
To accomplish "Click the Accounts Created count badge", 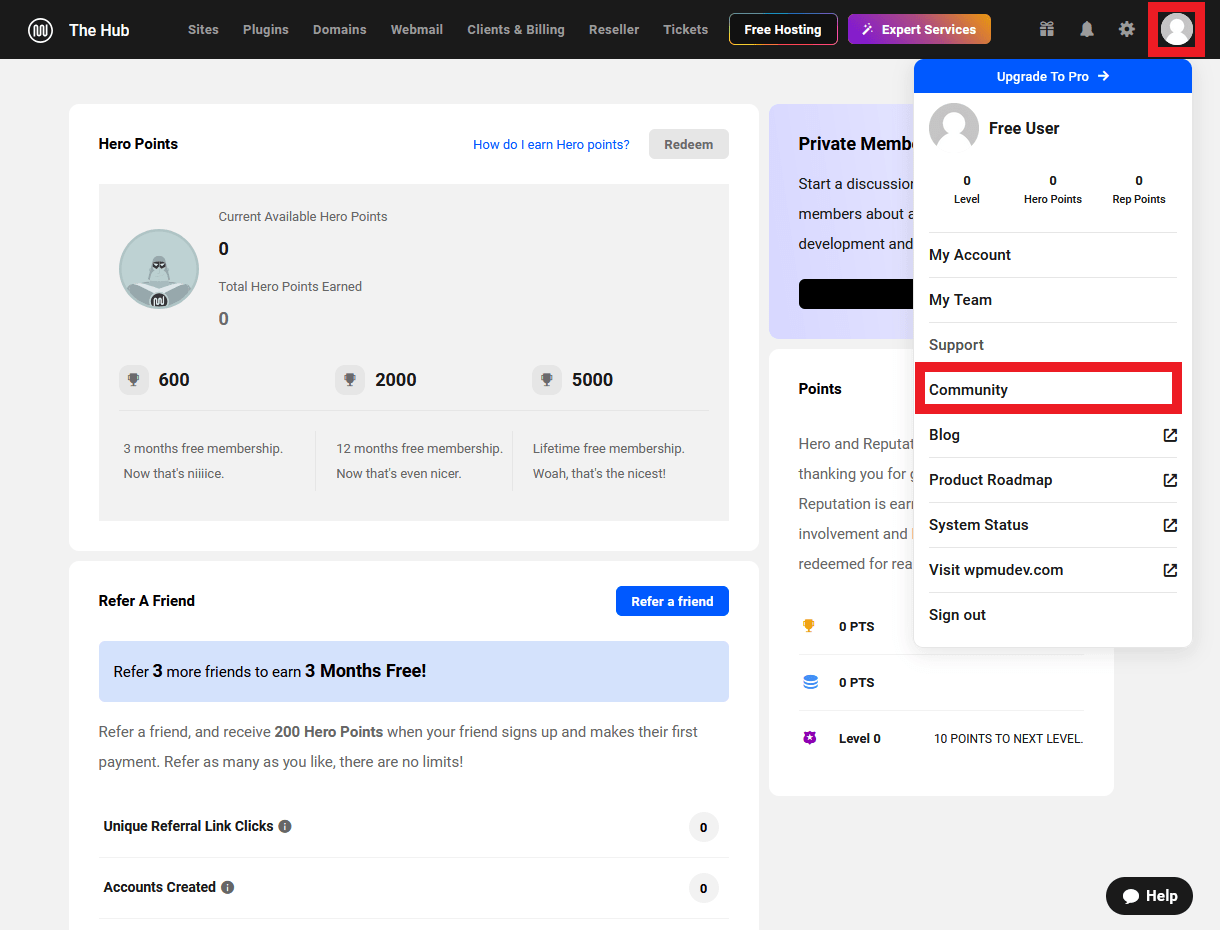I will click(703, 888).
